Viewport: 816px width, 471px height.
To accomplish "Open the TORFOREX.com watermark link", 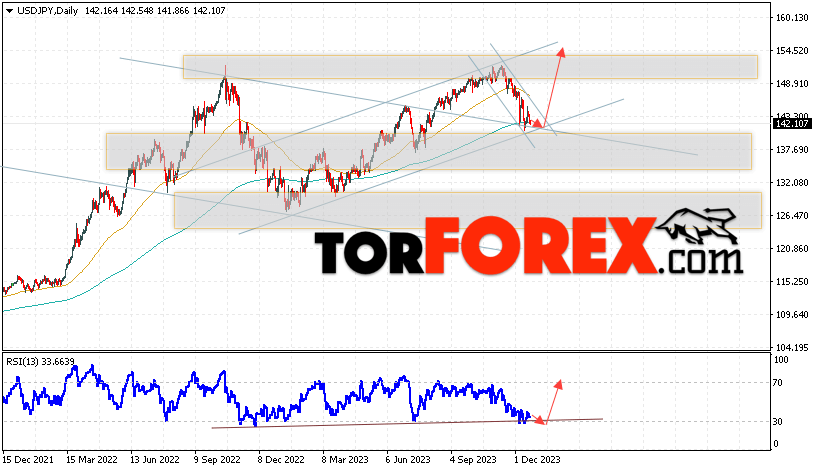I will (528, 246).
